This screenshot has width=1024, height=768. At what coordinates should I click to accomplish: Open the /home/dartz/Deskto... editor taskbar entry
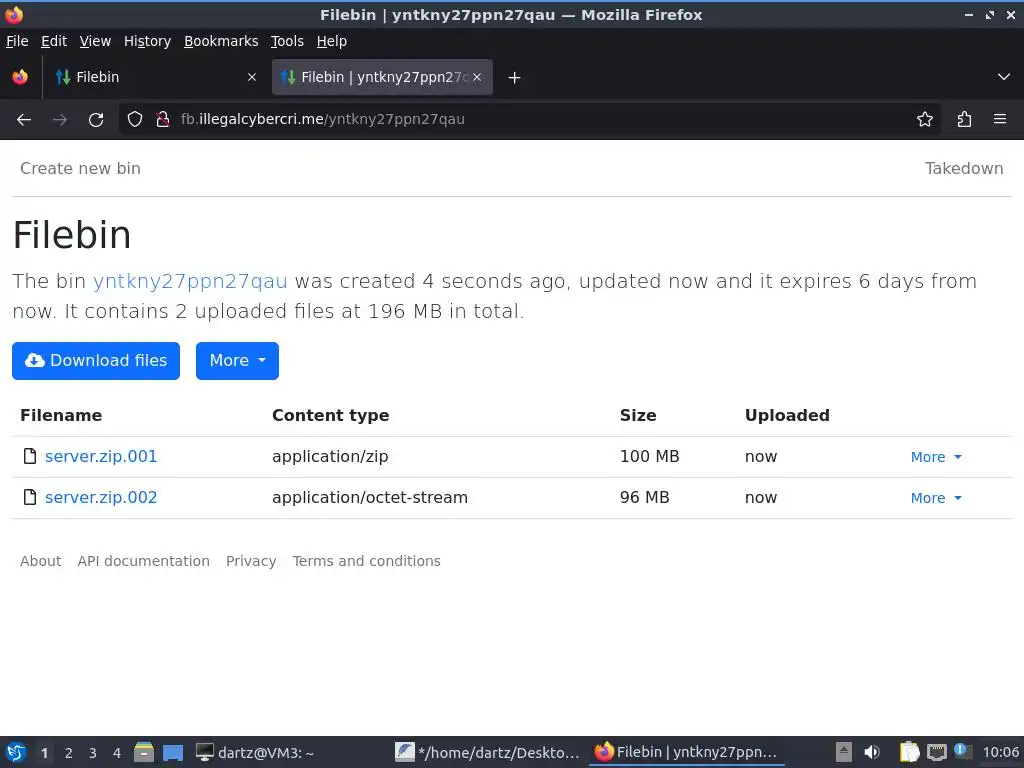point(487,752)
